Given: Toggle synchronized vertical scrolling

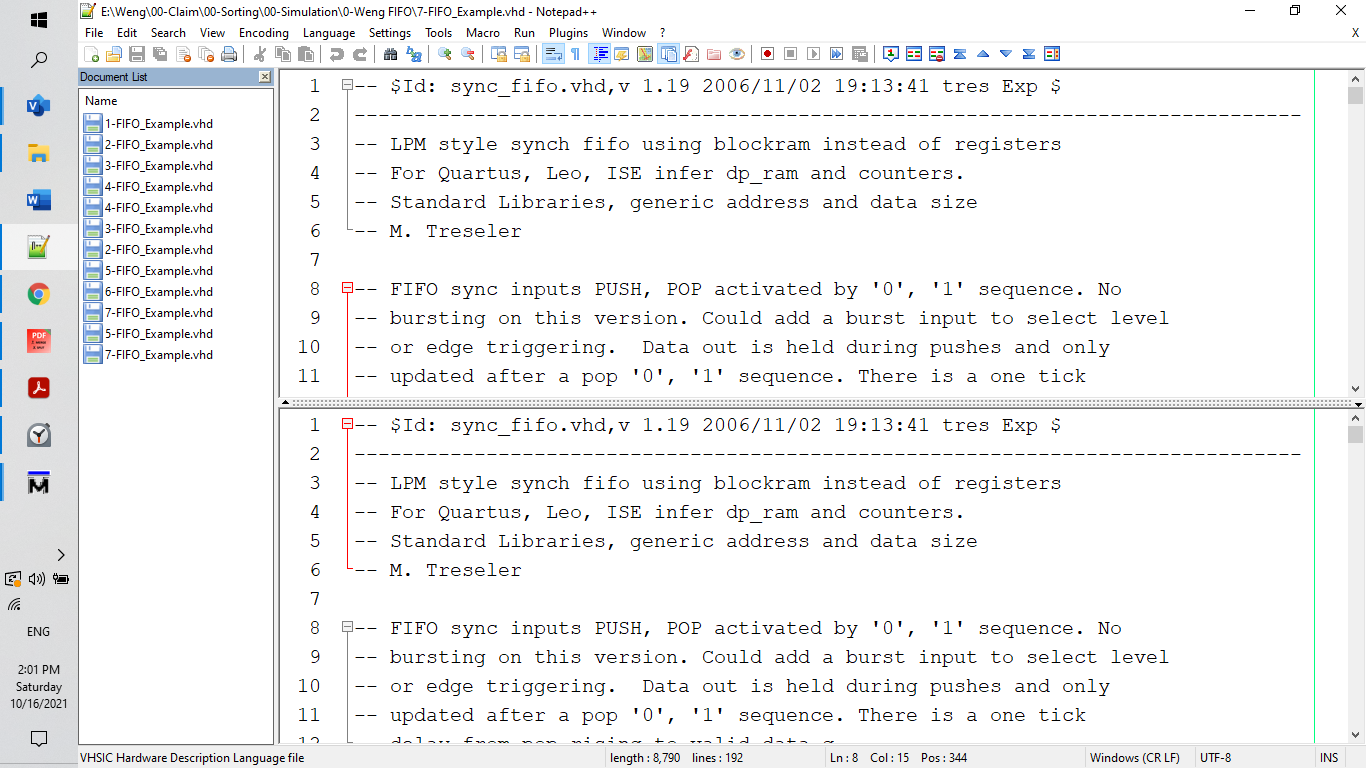Looking at the screenshot, I should tap(499, 54).
